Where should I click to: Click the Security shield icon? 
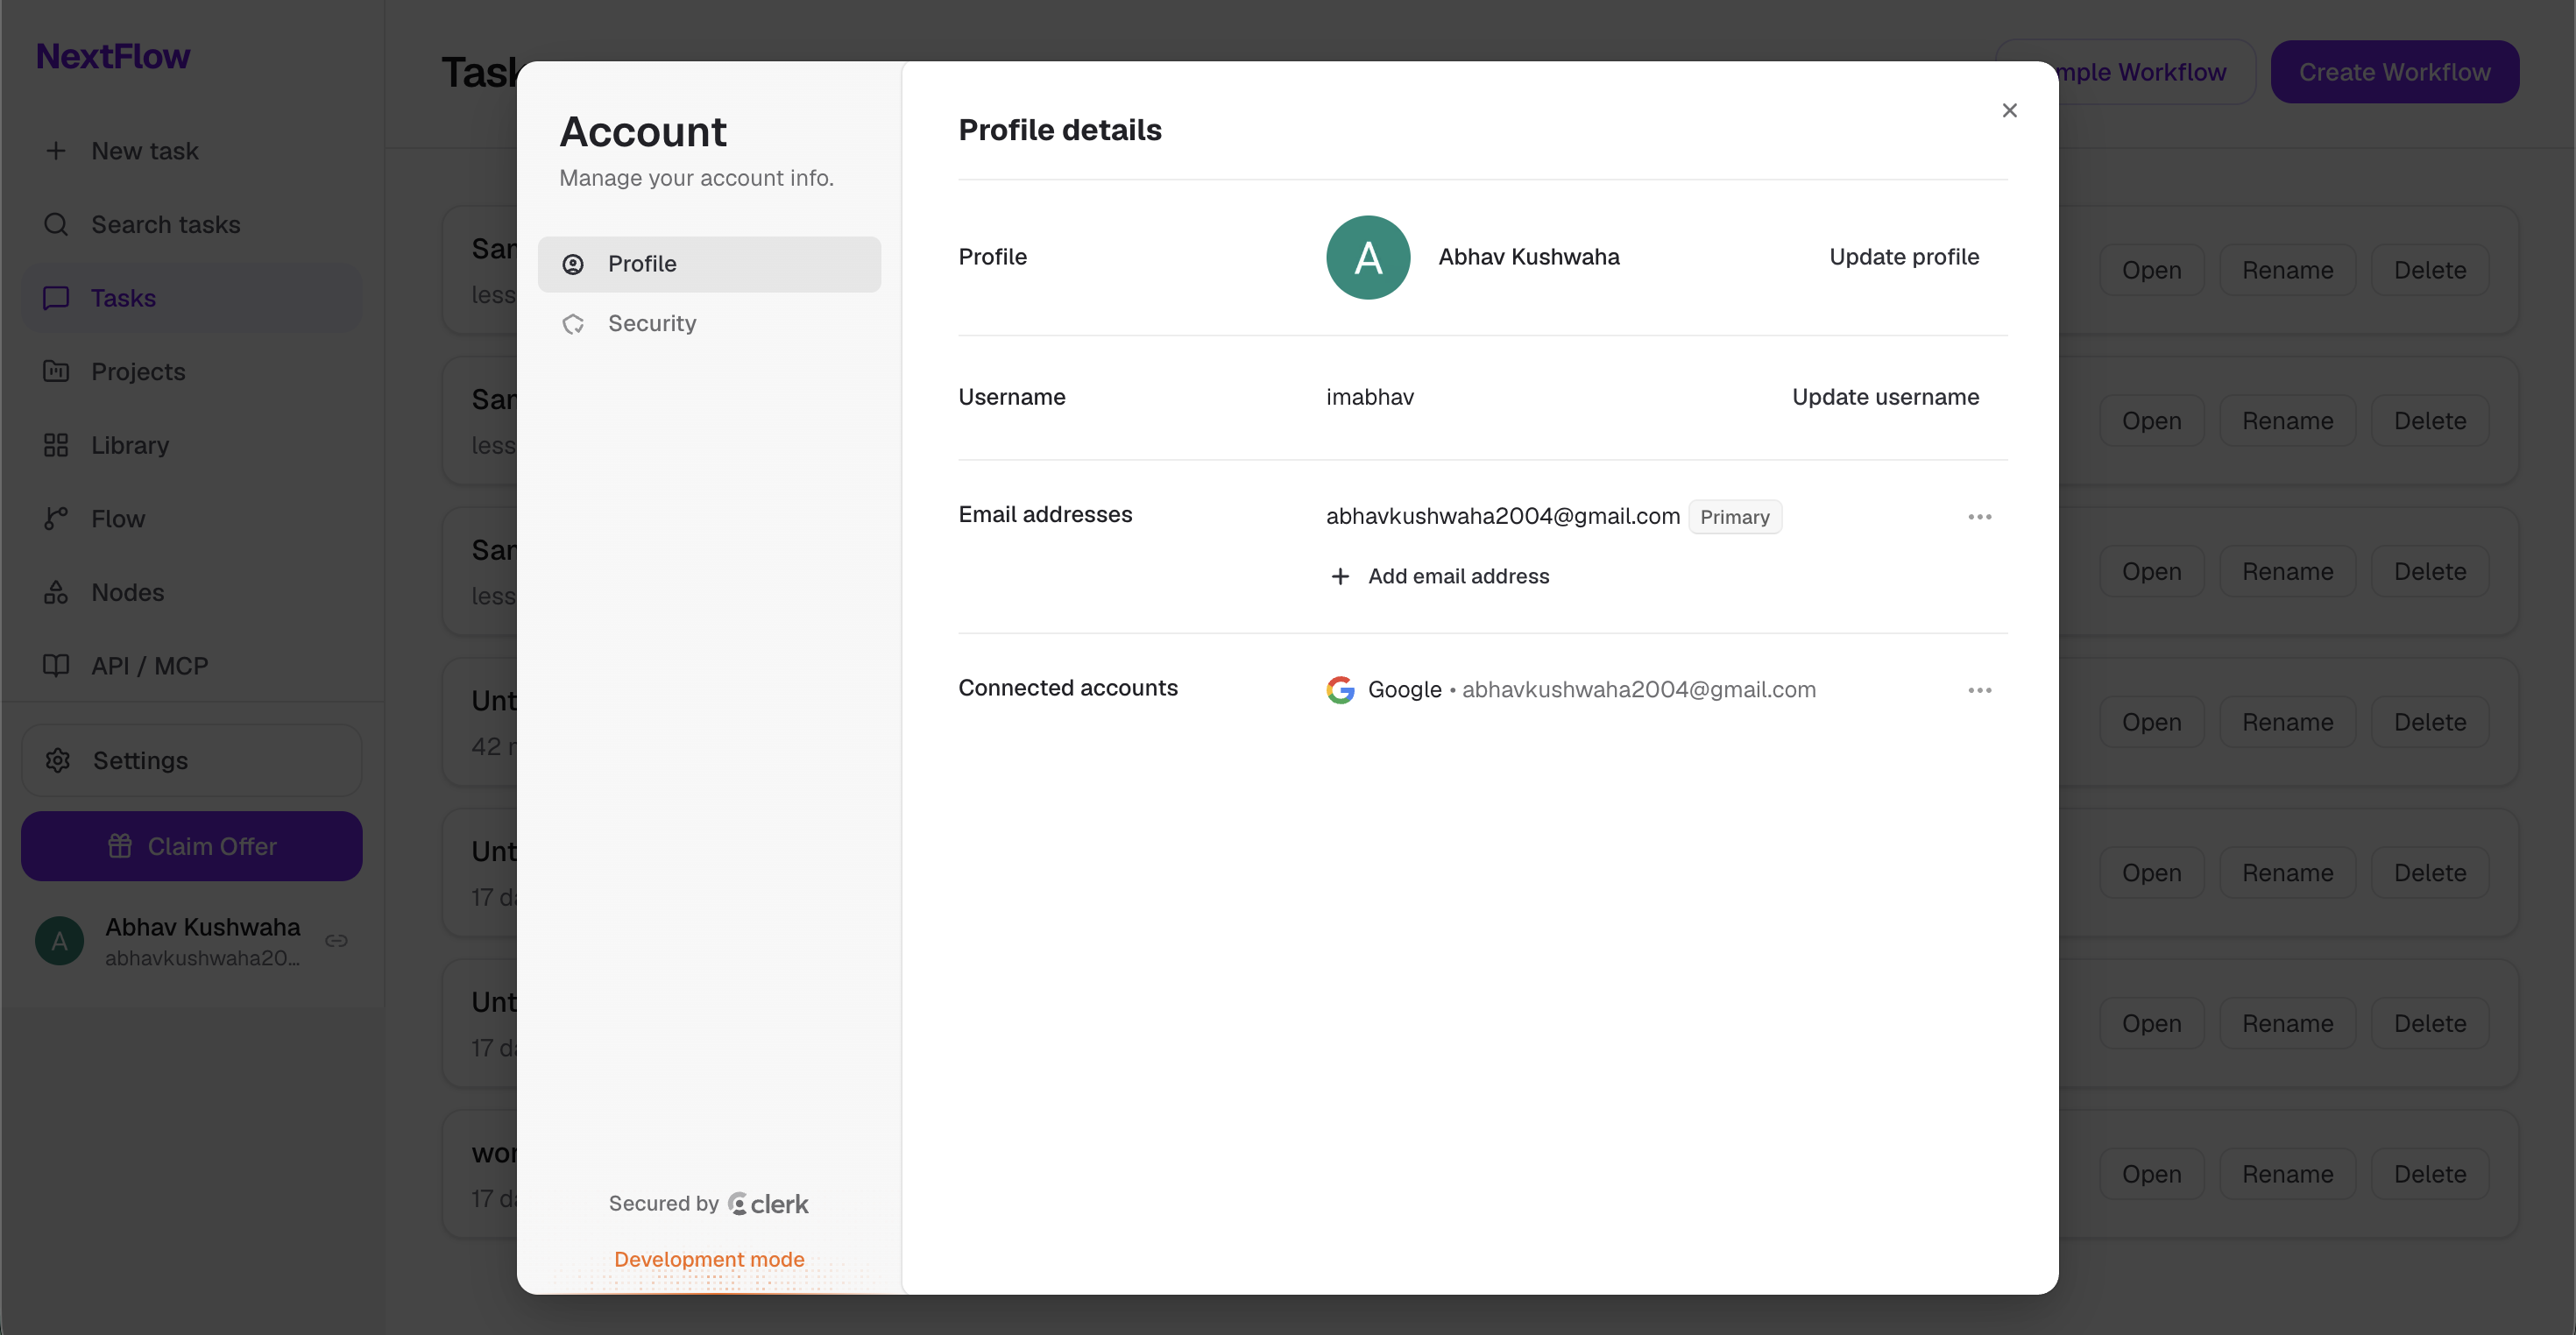coord(573,324)
